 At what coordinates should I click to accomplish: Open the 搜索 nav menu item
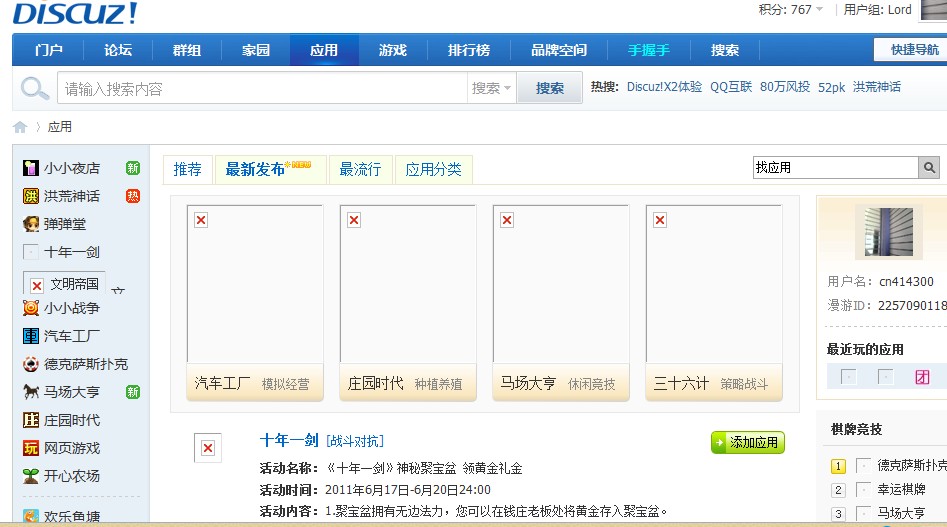click(725, 50)
